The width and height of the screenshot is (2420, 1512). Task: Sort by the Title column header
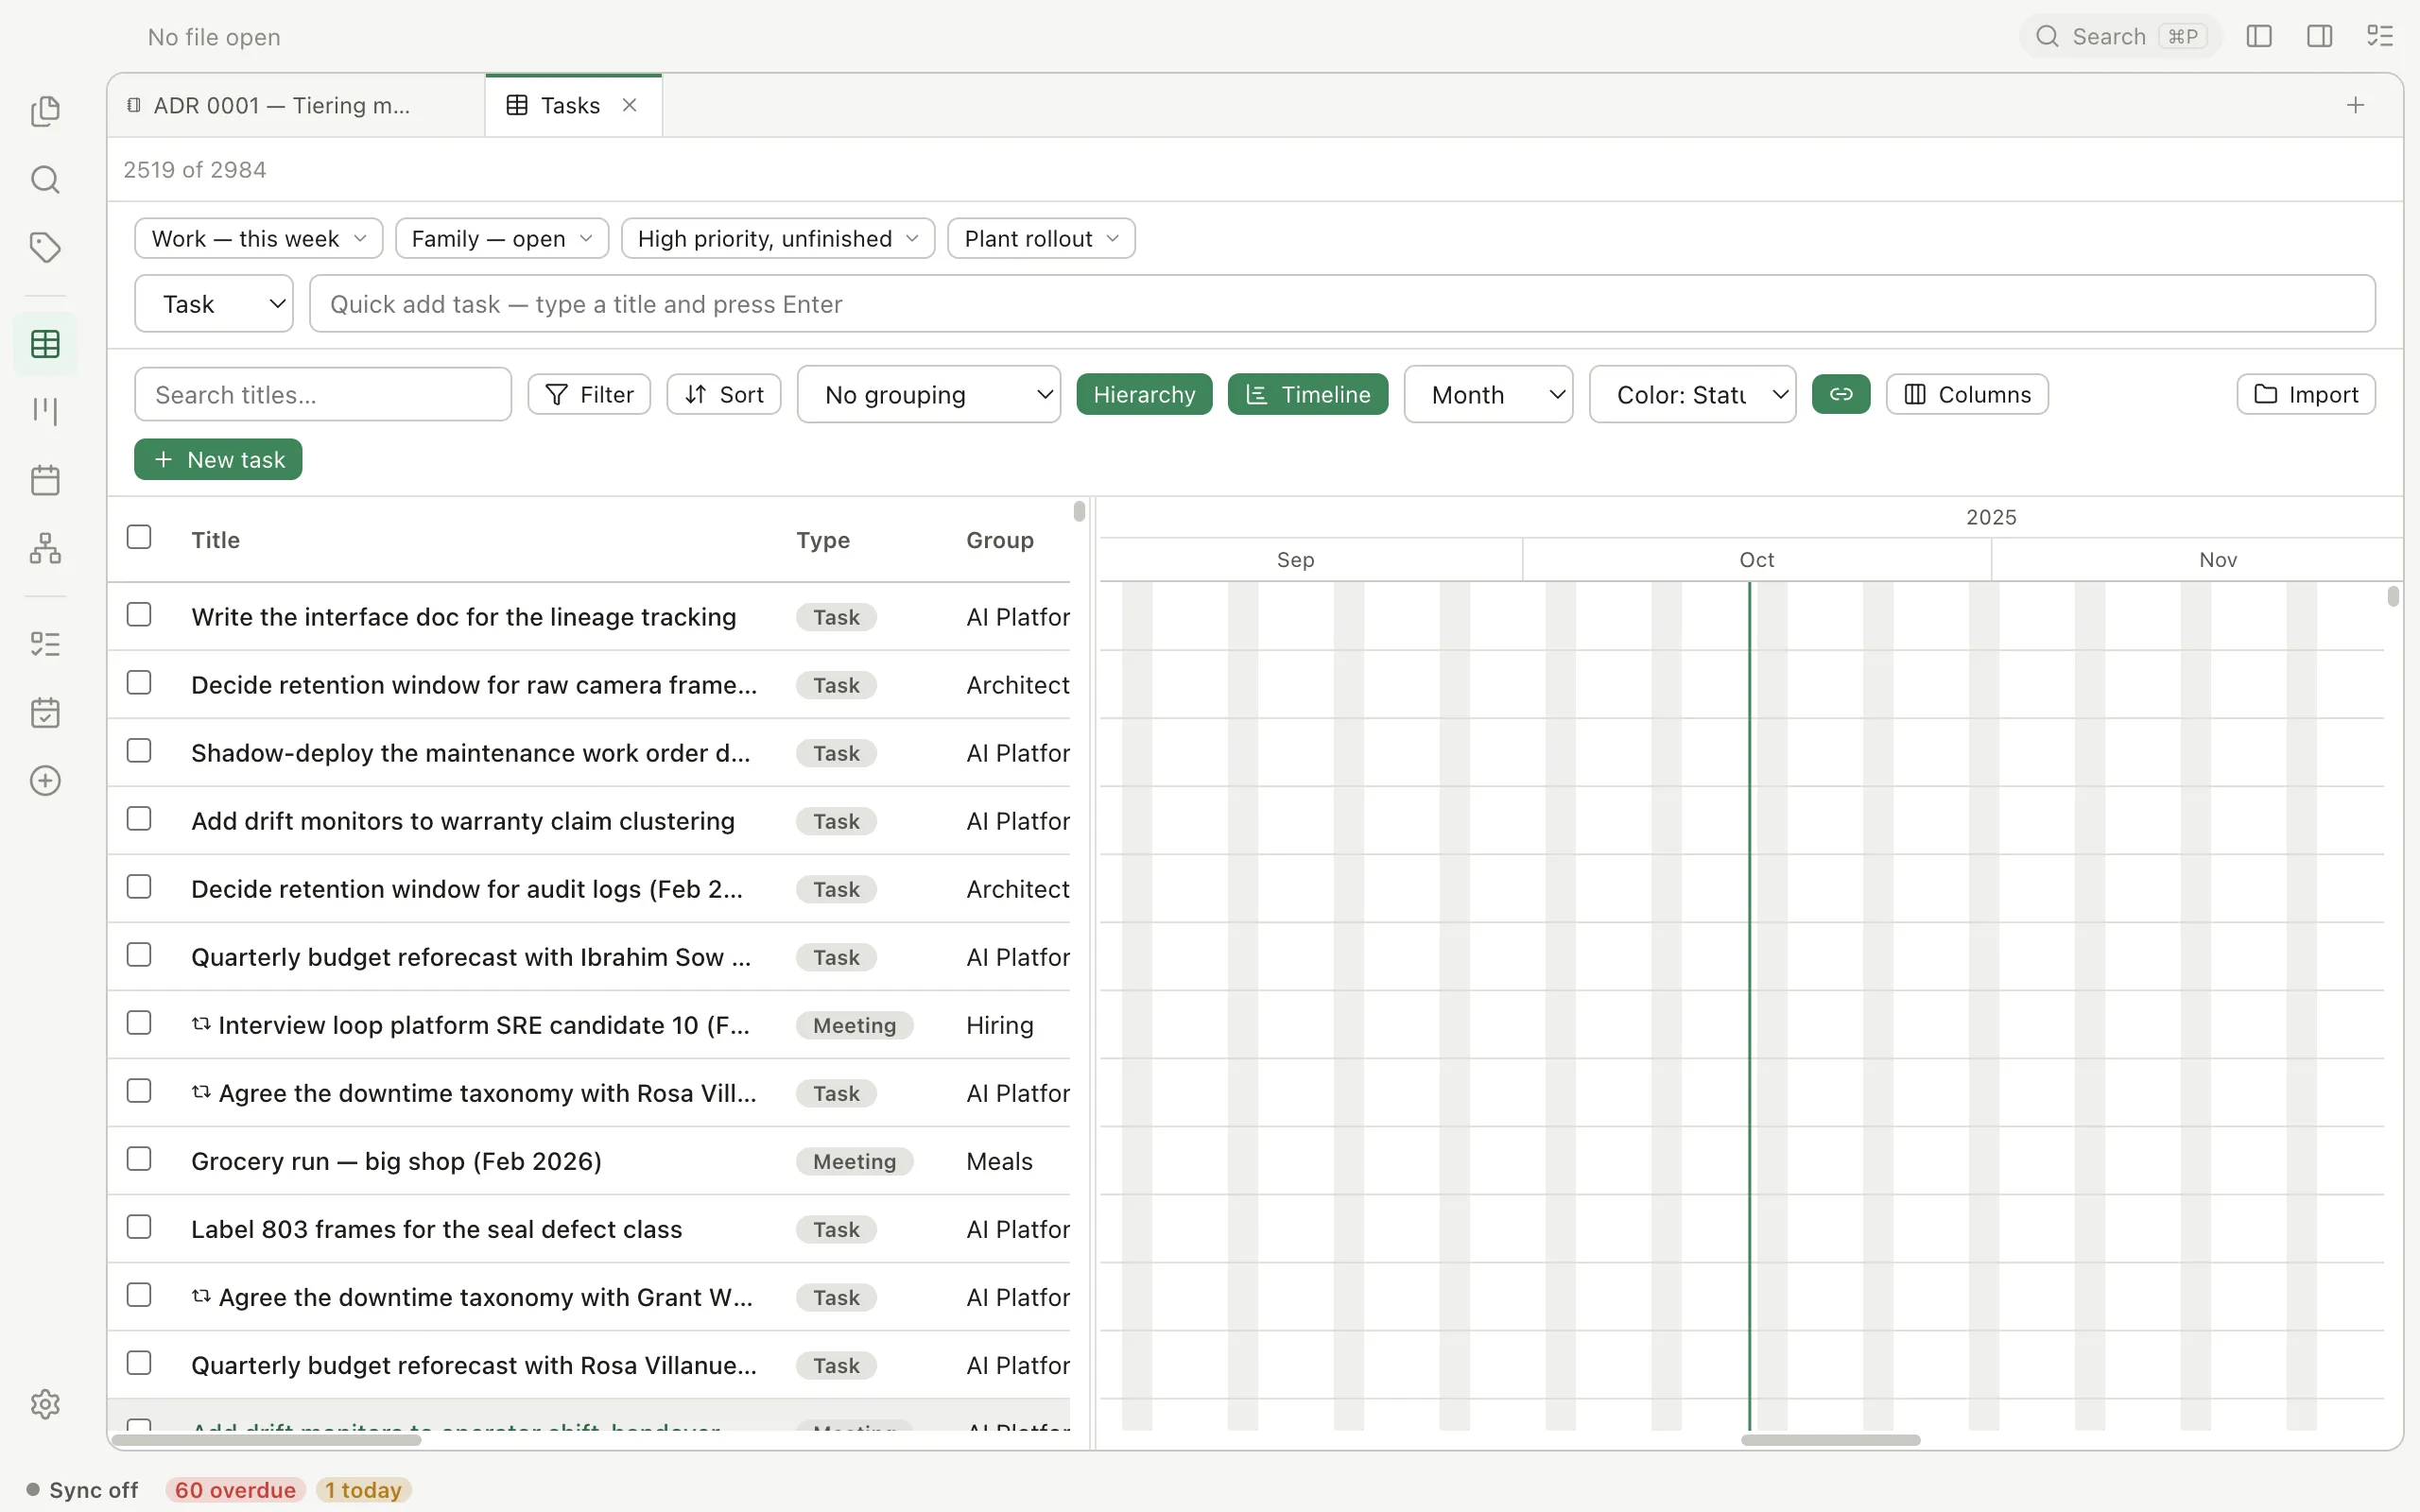[x=215, y=540]
